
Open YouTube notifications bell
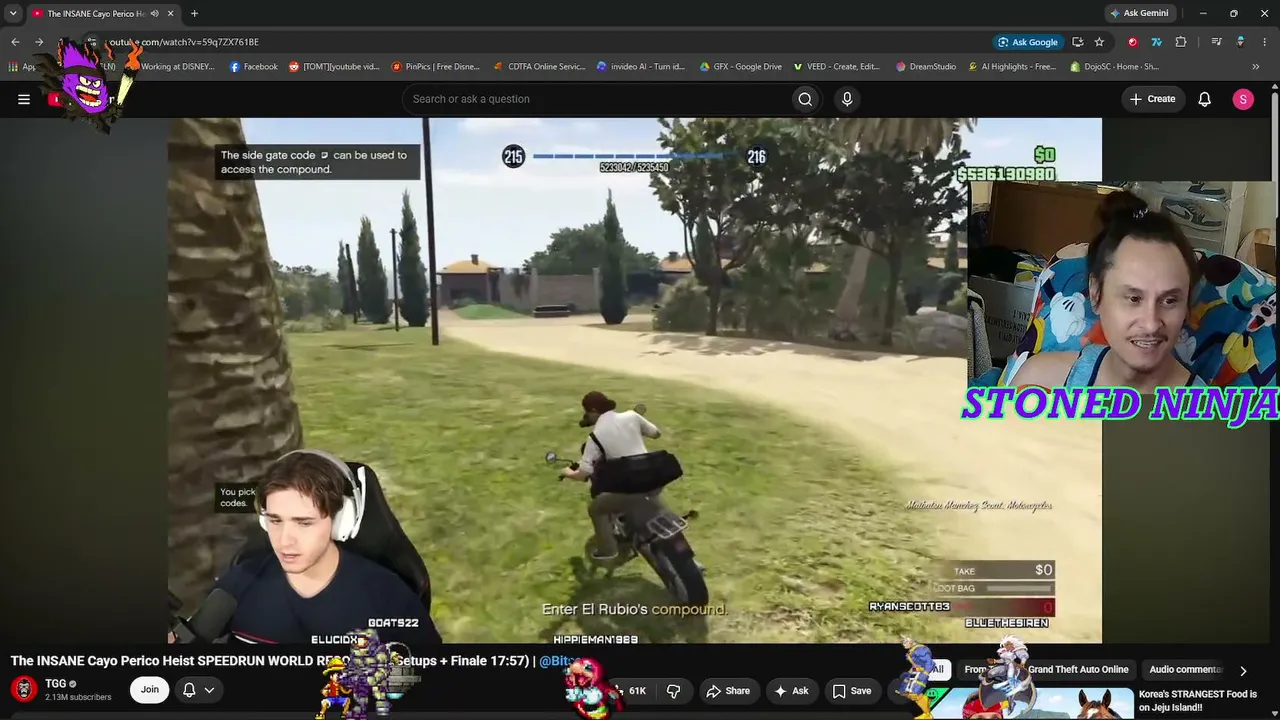pos(1205,99)
